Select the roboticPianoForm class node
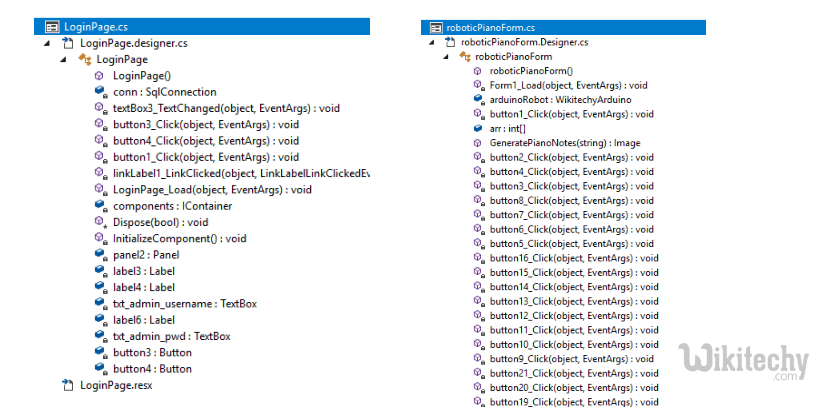Screen dimensions: 825x418 tap(514, 56)
